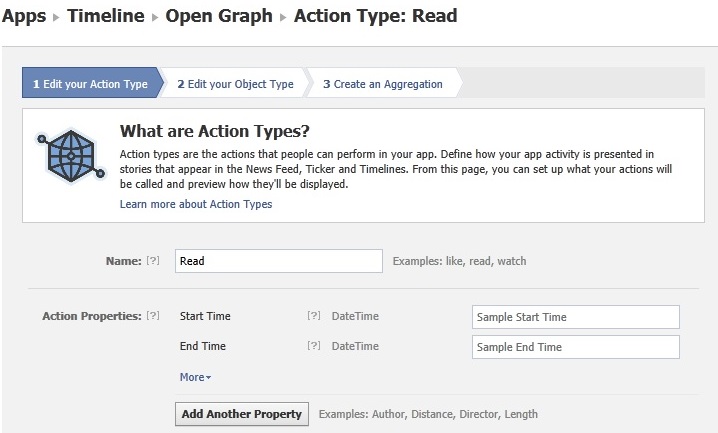Open the help tooltip beside Name
Viewport: 718px width, 433px height.
pos(153,261)
